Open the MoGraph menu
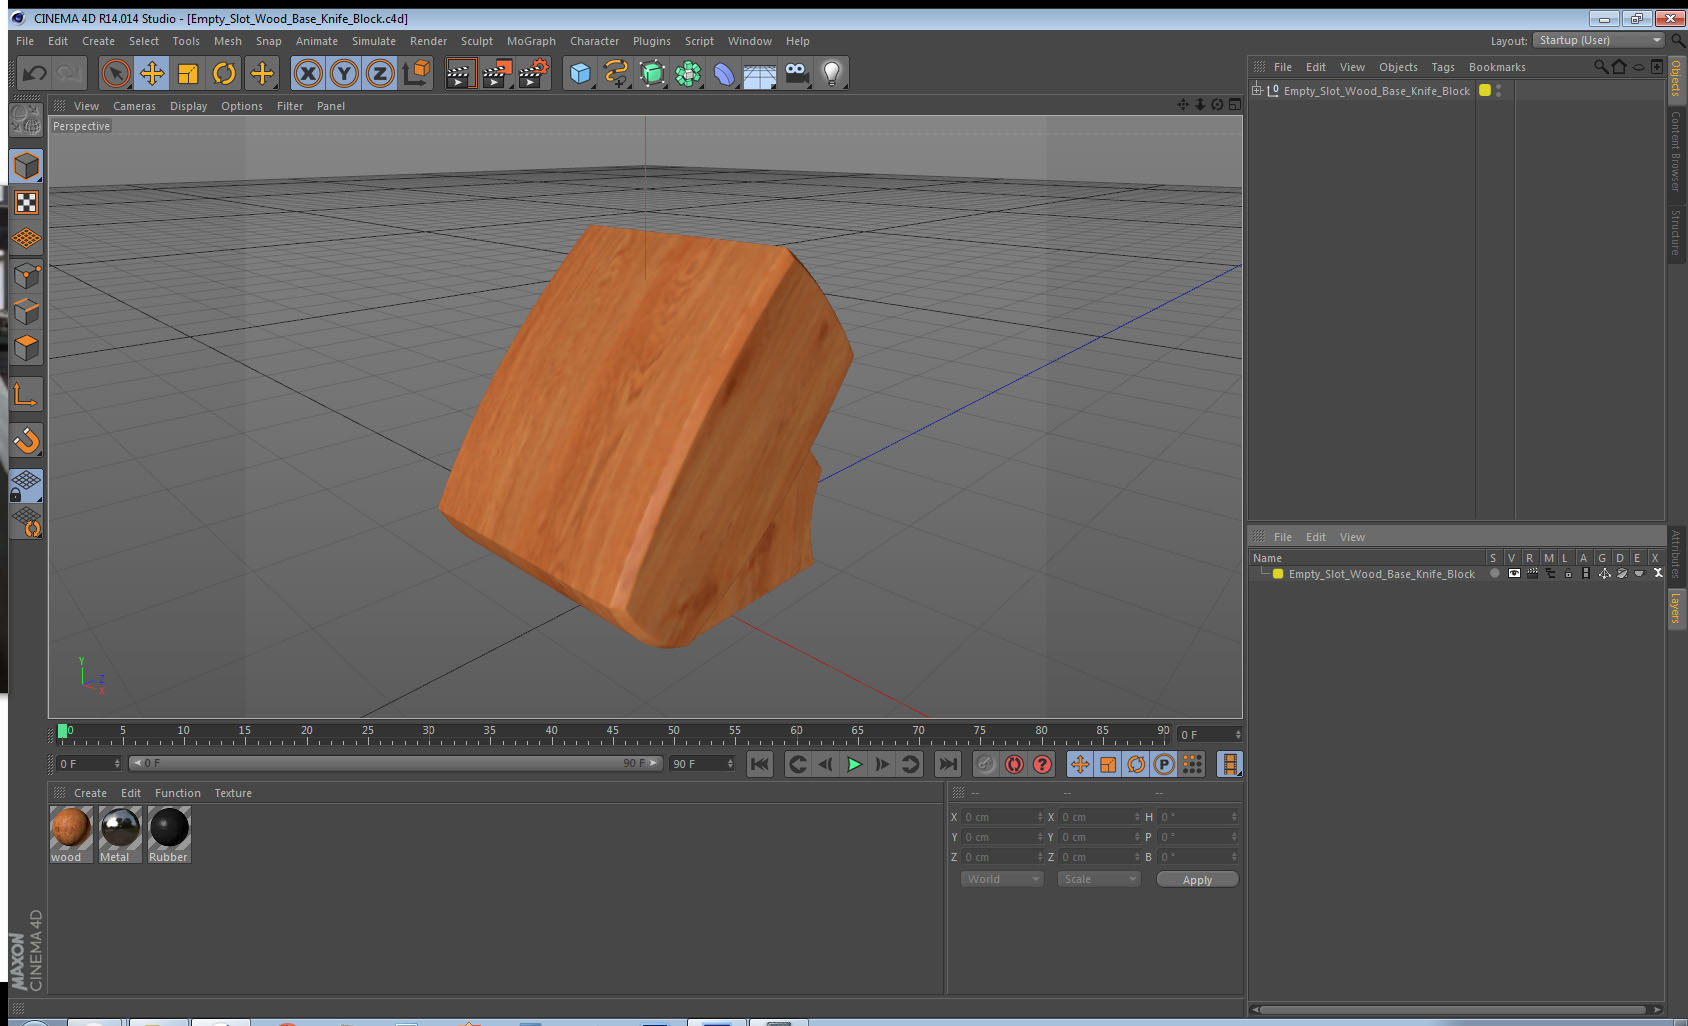 pyautogui.click(x=531, y=41)
